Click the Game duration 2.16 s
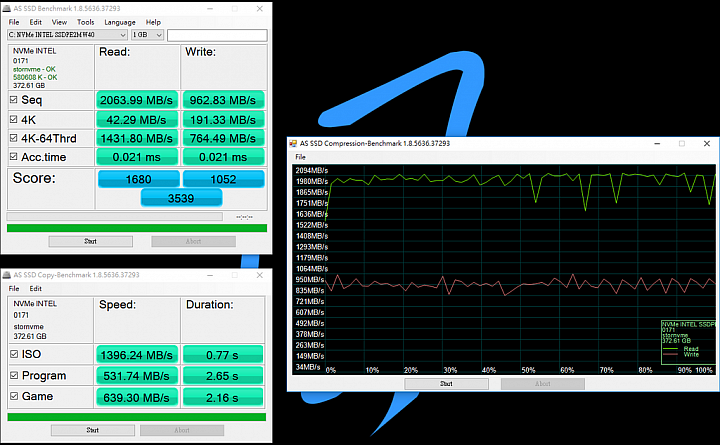The height and width of the screenshot is (445, 720). point(223,397)
